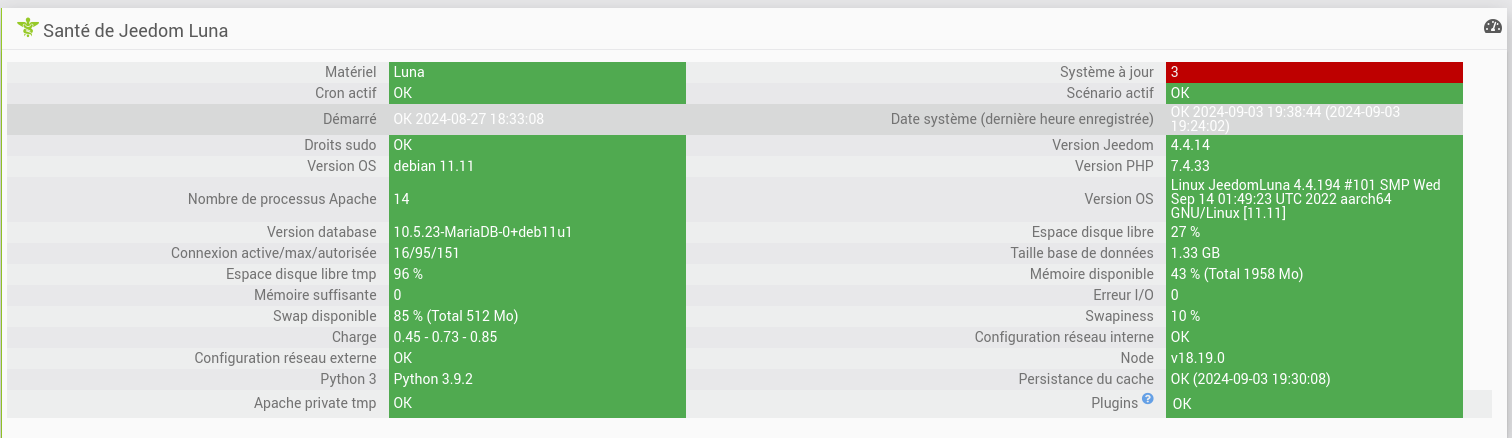Select the Version PHP 7.4.33 value
1512x438 pixels.
(x=1313, y=166)
